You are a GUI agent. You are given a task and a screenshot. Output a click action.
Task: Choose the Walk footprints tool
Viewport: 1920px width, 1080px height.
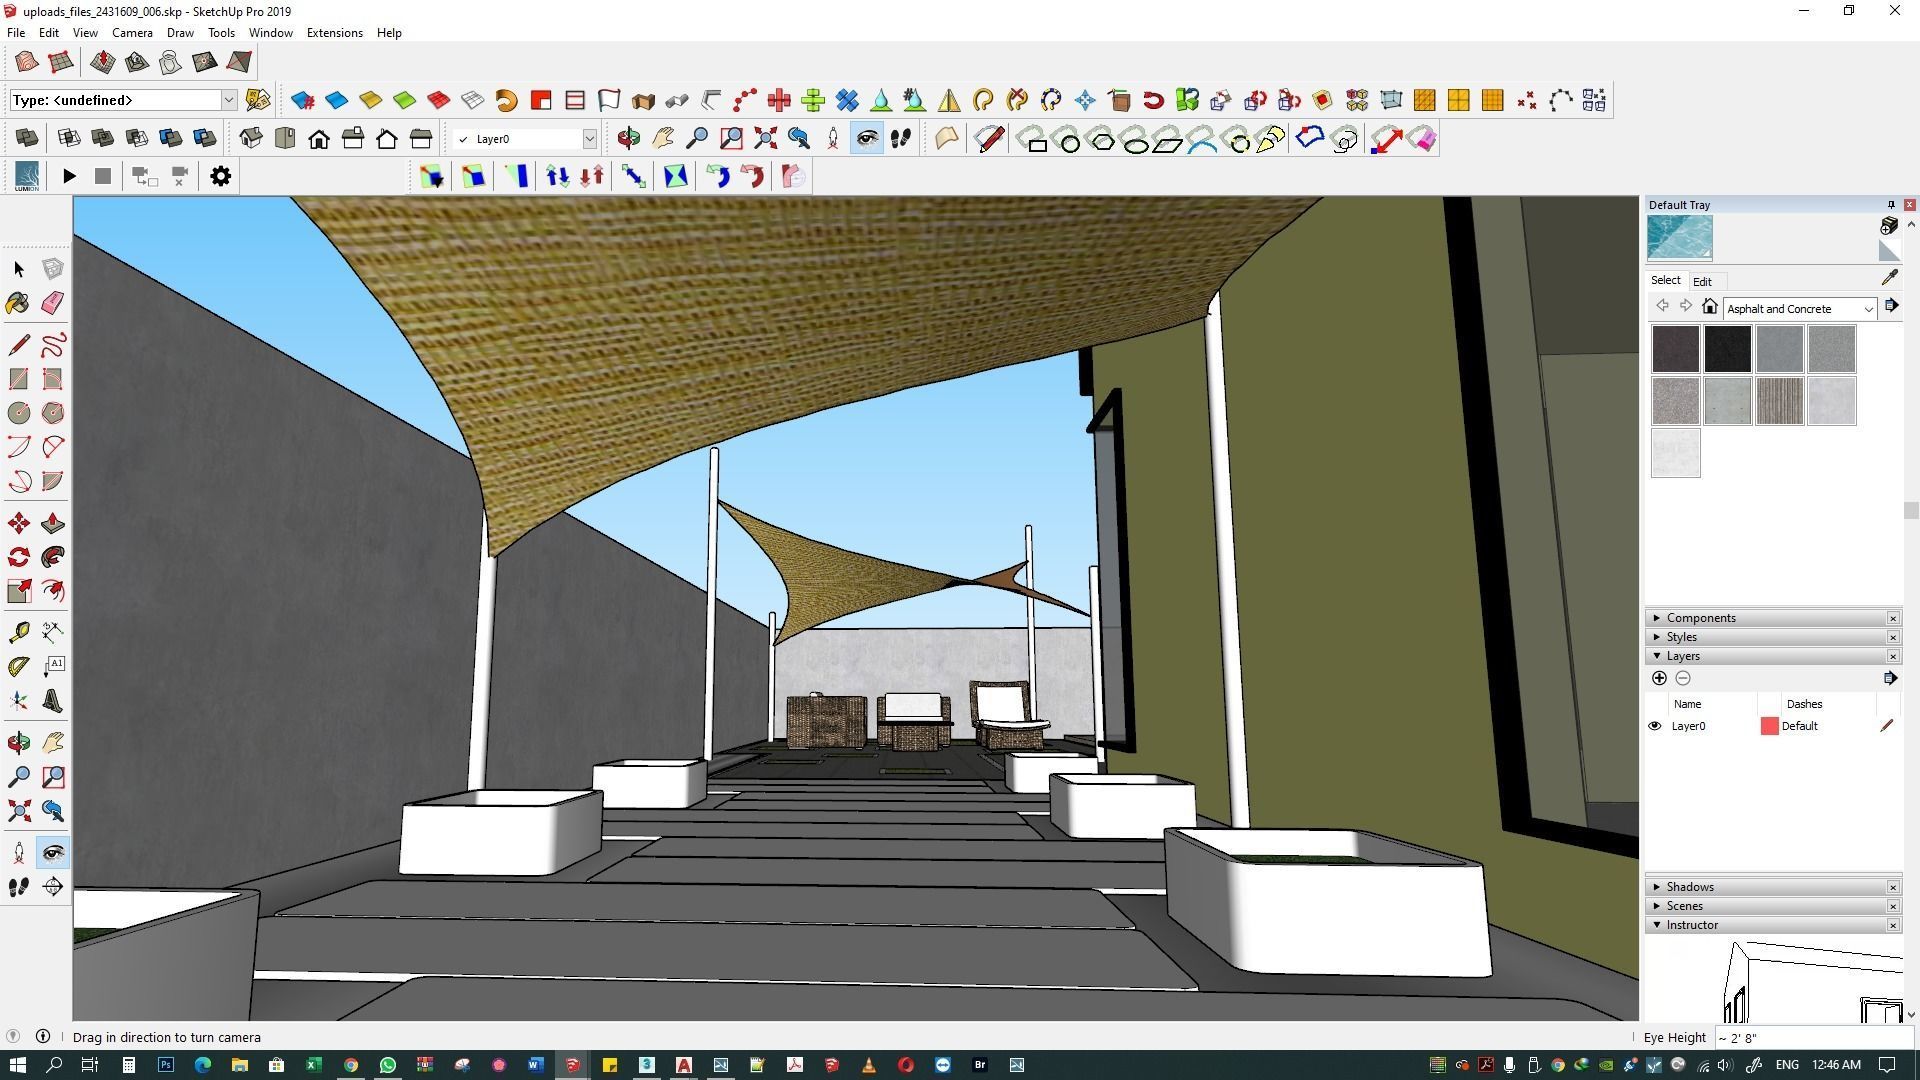(x=18, y=887)
